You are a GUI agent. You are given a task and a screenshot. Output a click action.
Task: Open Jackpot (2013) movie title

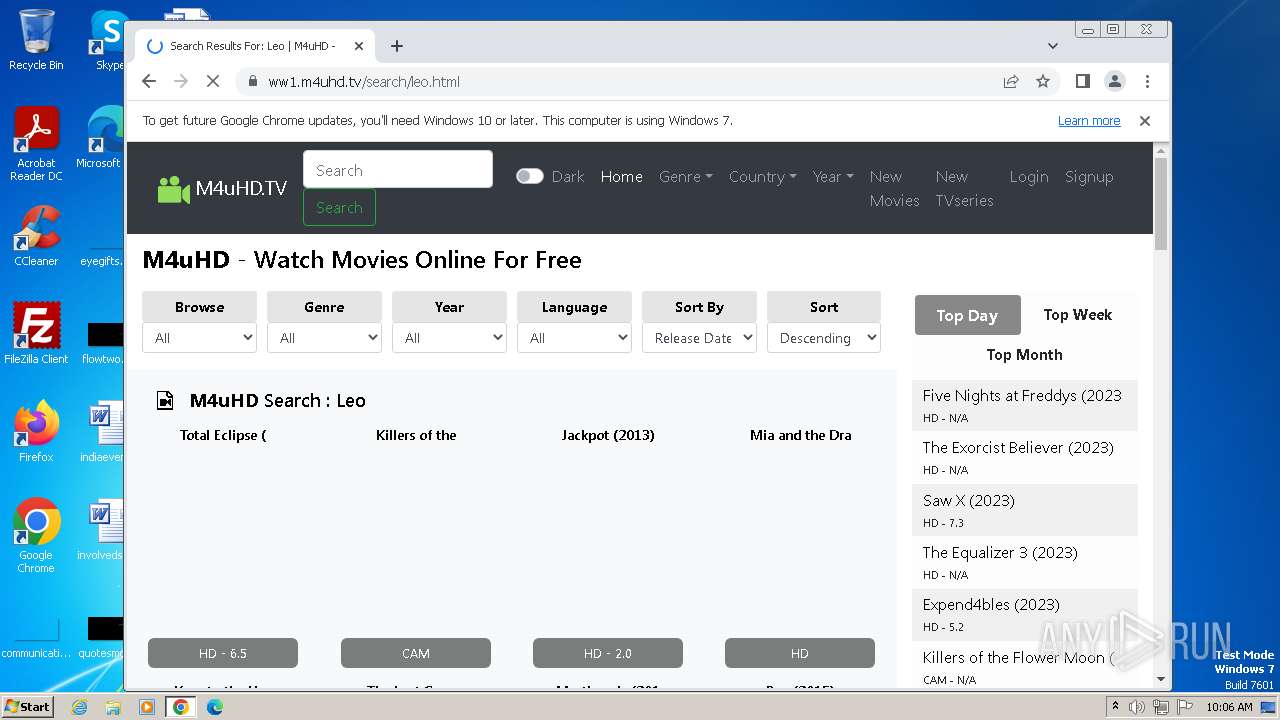[x=608, y=435]
